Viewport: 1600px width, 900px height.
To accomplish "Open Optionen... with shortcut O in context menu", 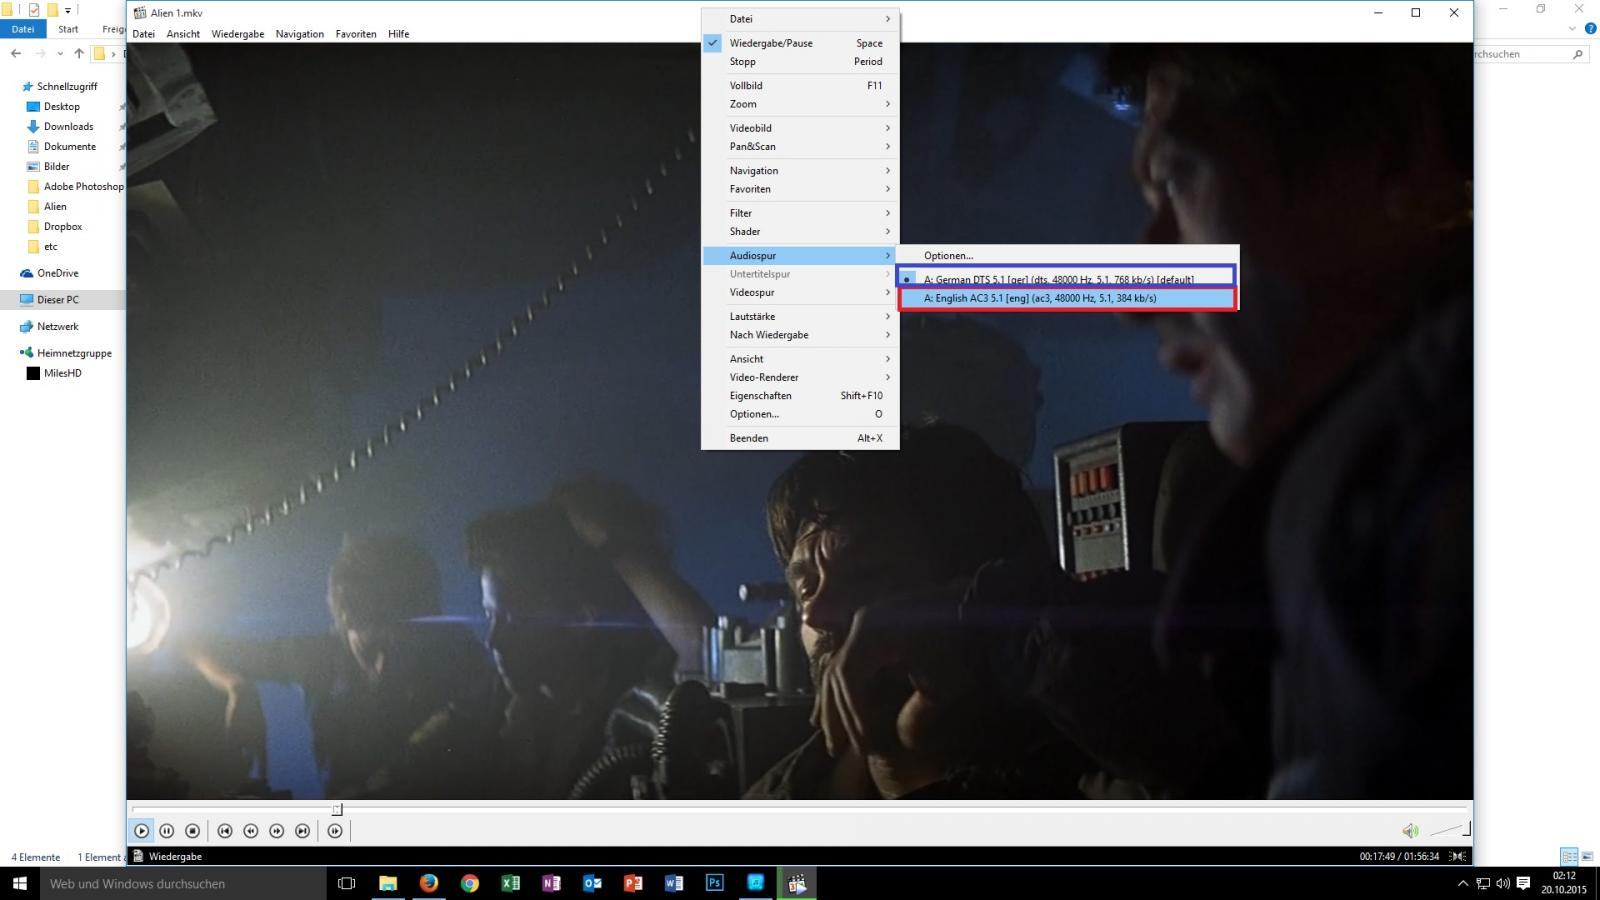I will (x=800, y=414).
